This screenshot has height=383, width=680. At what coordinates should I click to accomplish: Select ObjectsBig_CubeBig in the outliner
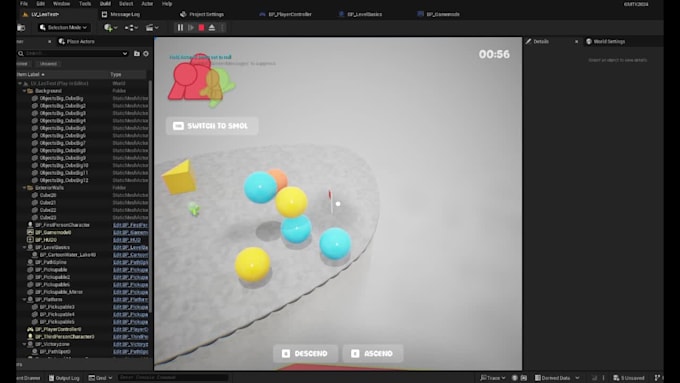coord(61,98)
